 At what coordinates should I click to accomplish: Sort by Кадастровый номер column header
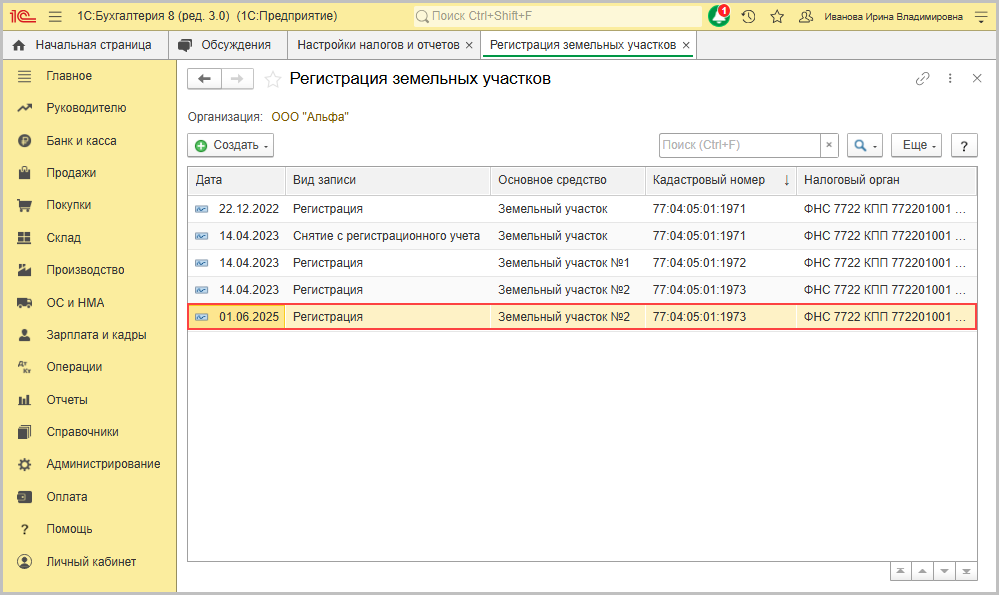[x=721, y=180]
